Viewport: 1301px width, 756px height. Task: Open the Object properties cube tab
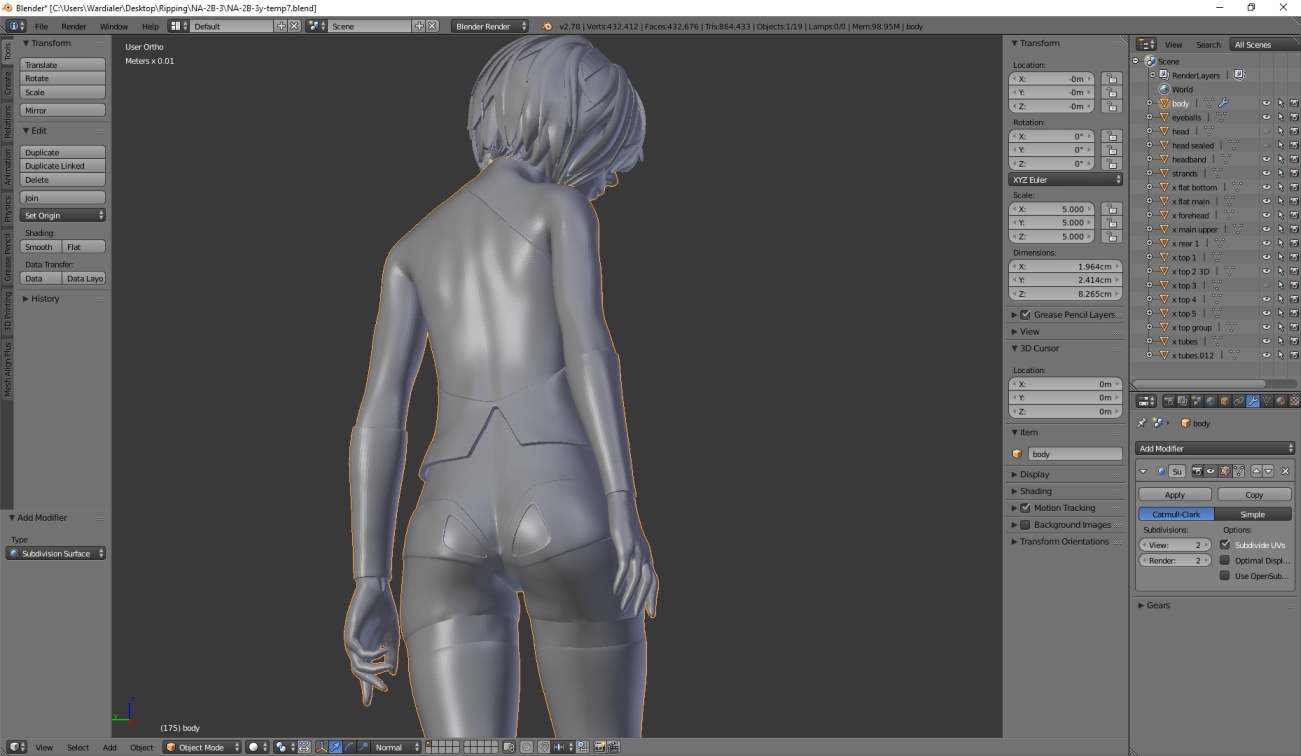(x=1225, y=401)
